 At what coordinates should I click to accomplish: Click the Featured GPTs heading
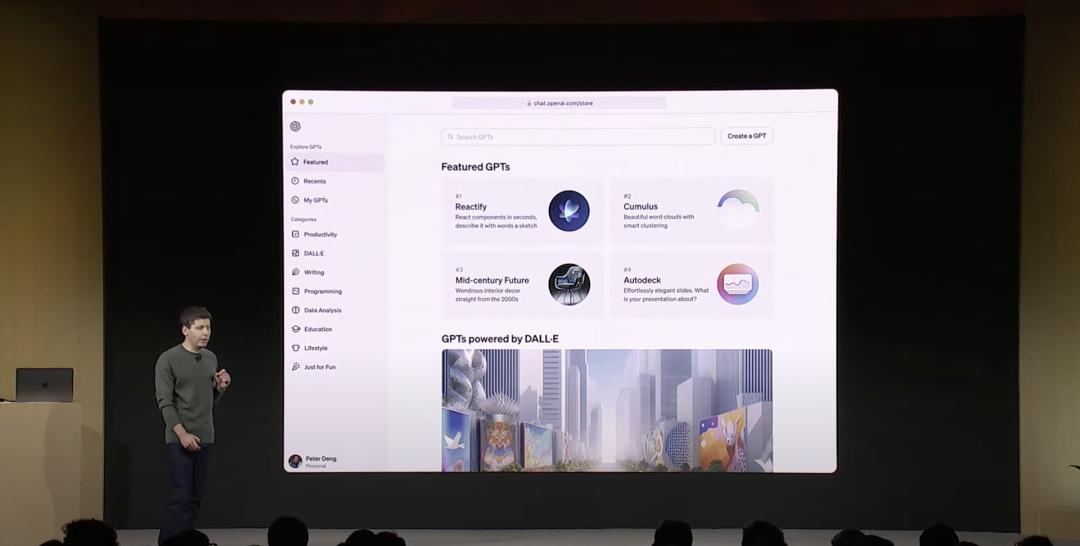point(475,167)
